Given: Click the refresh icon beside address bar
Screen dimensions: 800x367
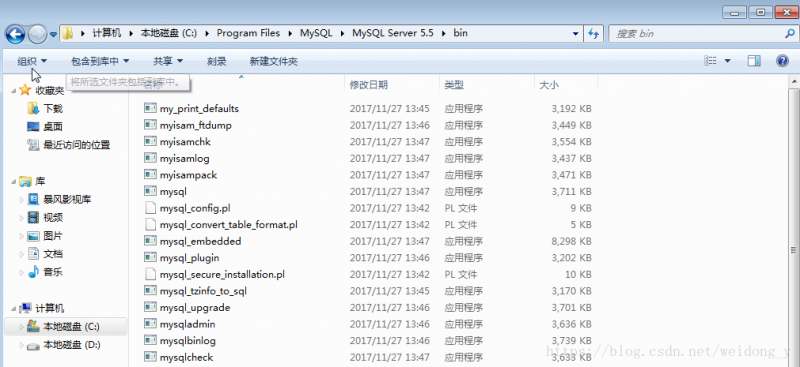Looking at the screenshot, I should (x=593, y=34).
